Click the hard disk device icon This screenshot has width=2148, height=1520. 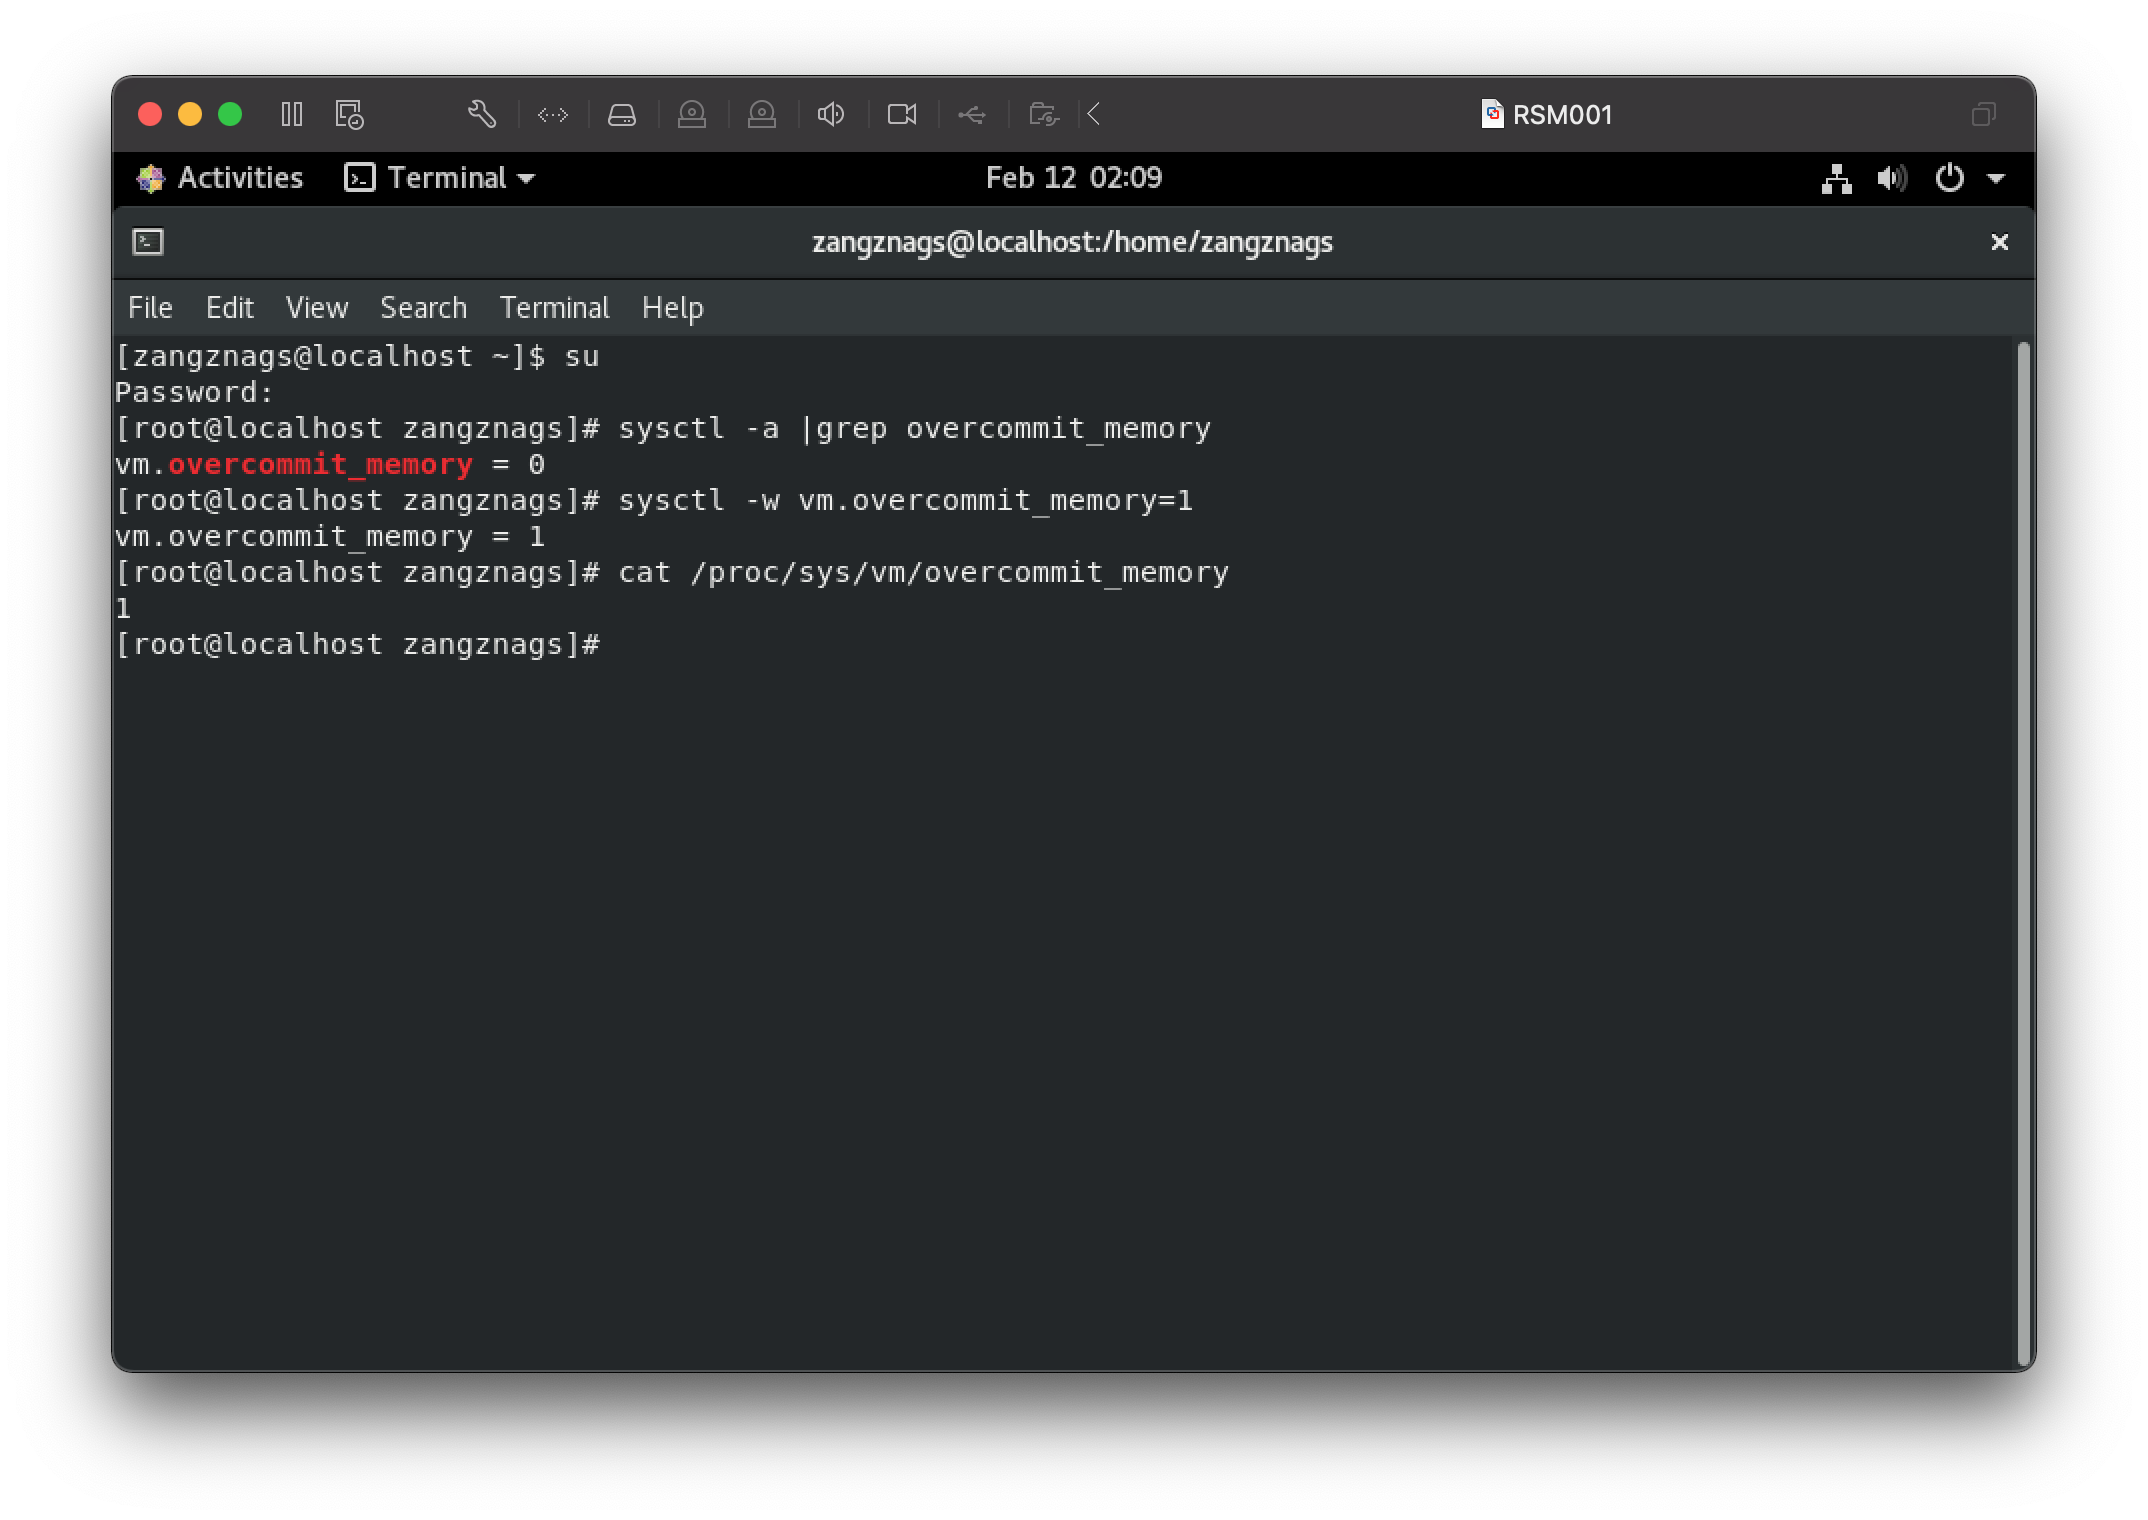point(622,115)
